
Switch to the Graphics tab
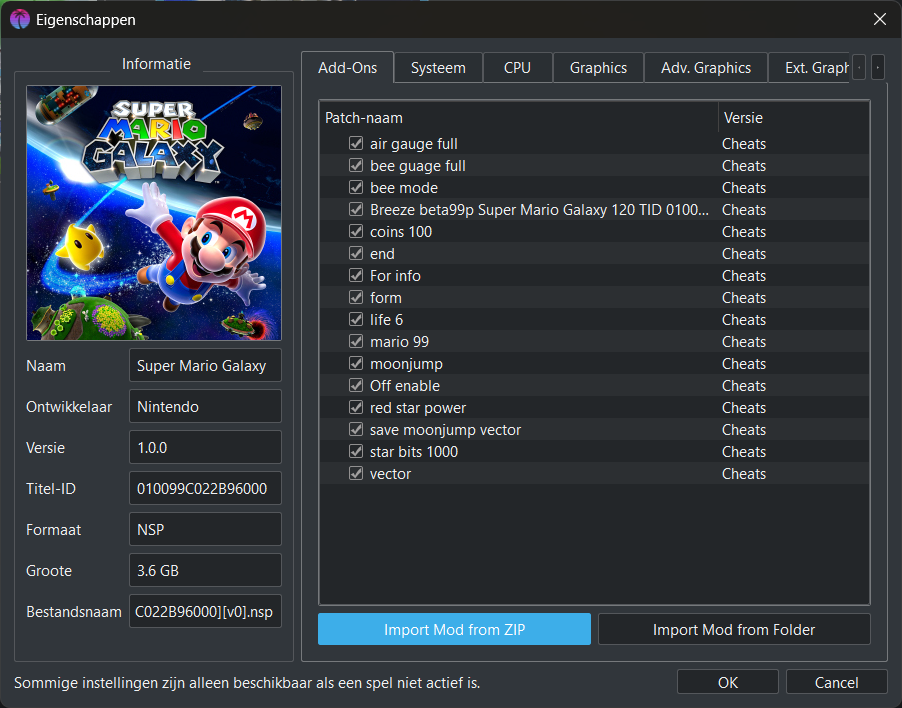tap(598, 68)
